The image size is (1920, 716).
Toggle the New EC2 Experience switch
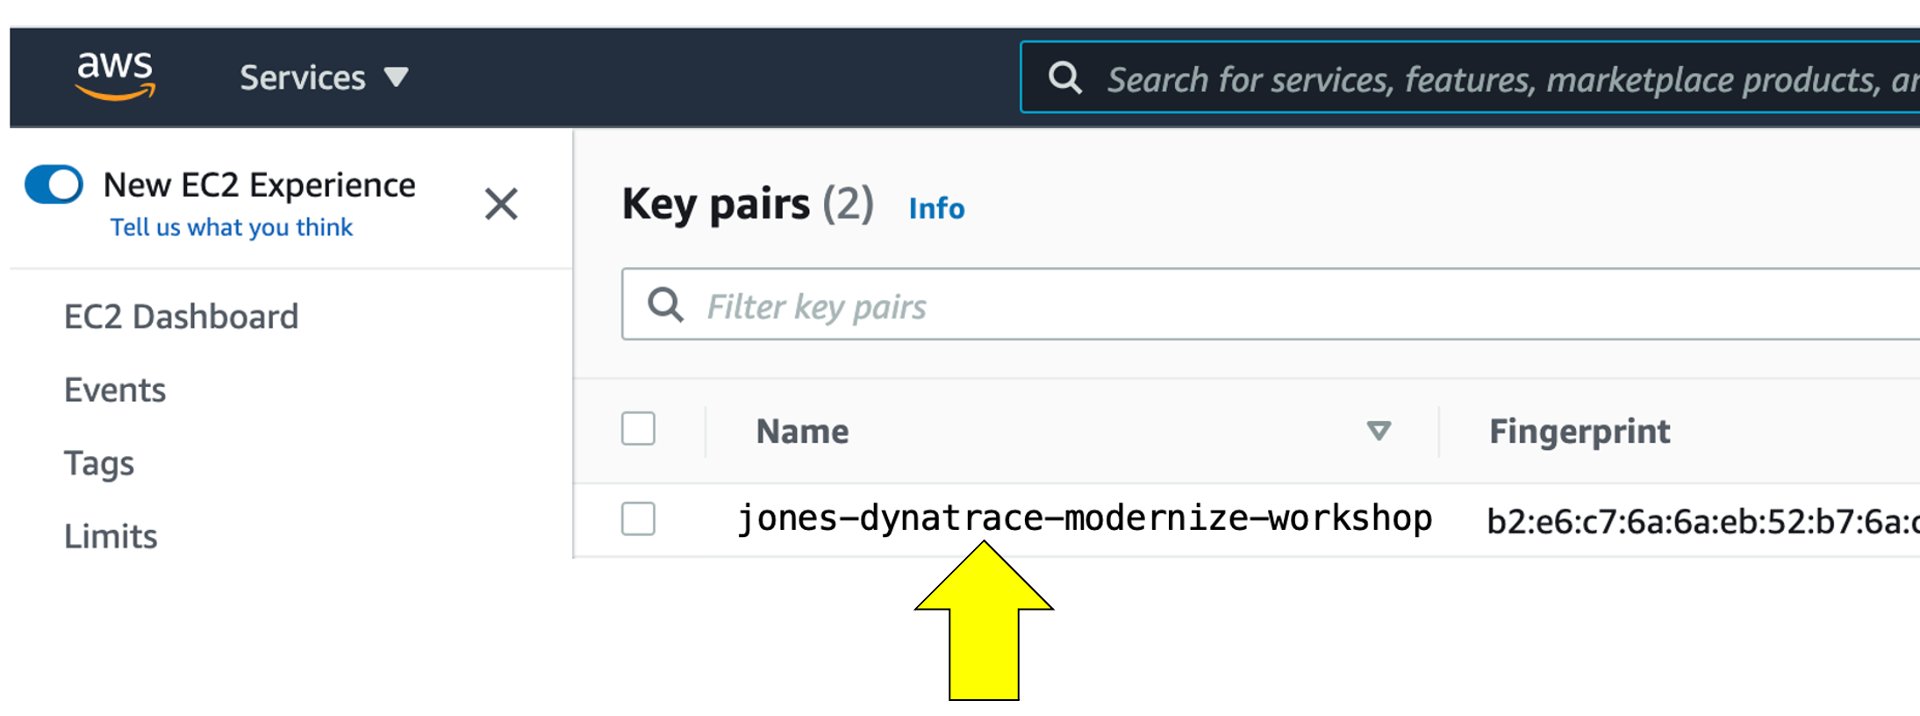(x=54, y=185)
